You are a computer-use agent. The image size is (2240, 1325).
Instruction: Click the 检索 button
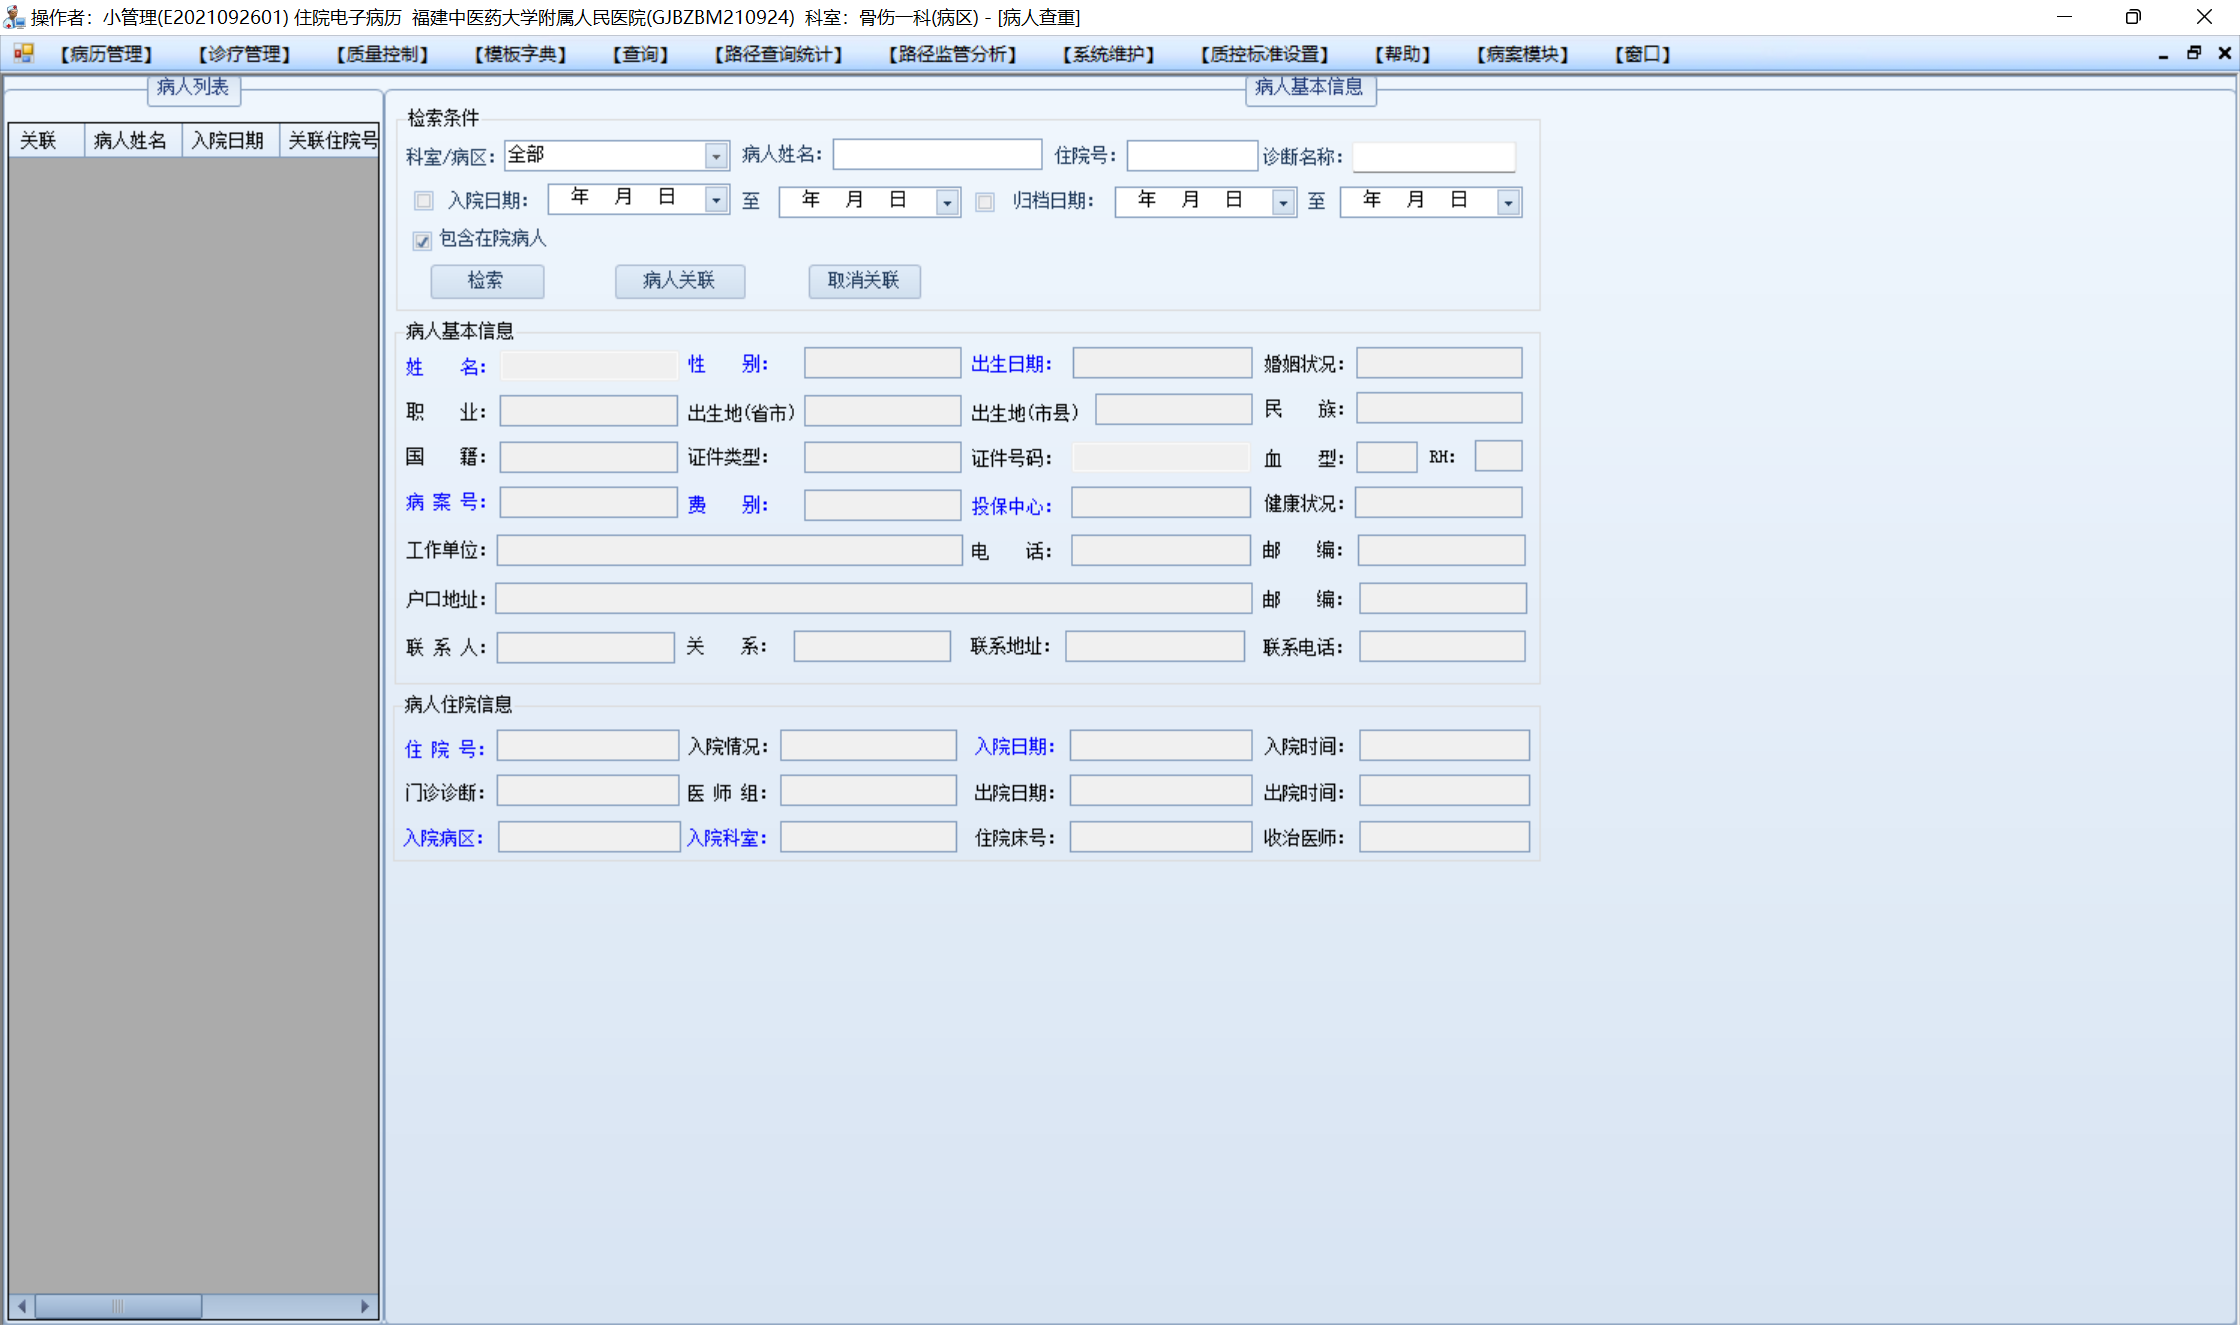486,281
